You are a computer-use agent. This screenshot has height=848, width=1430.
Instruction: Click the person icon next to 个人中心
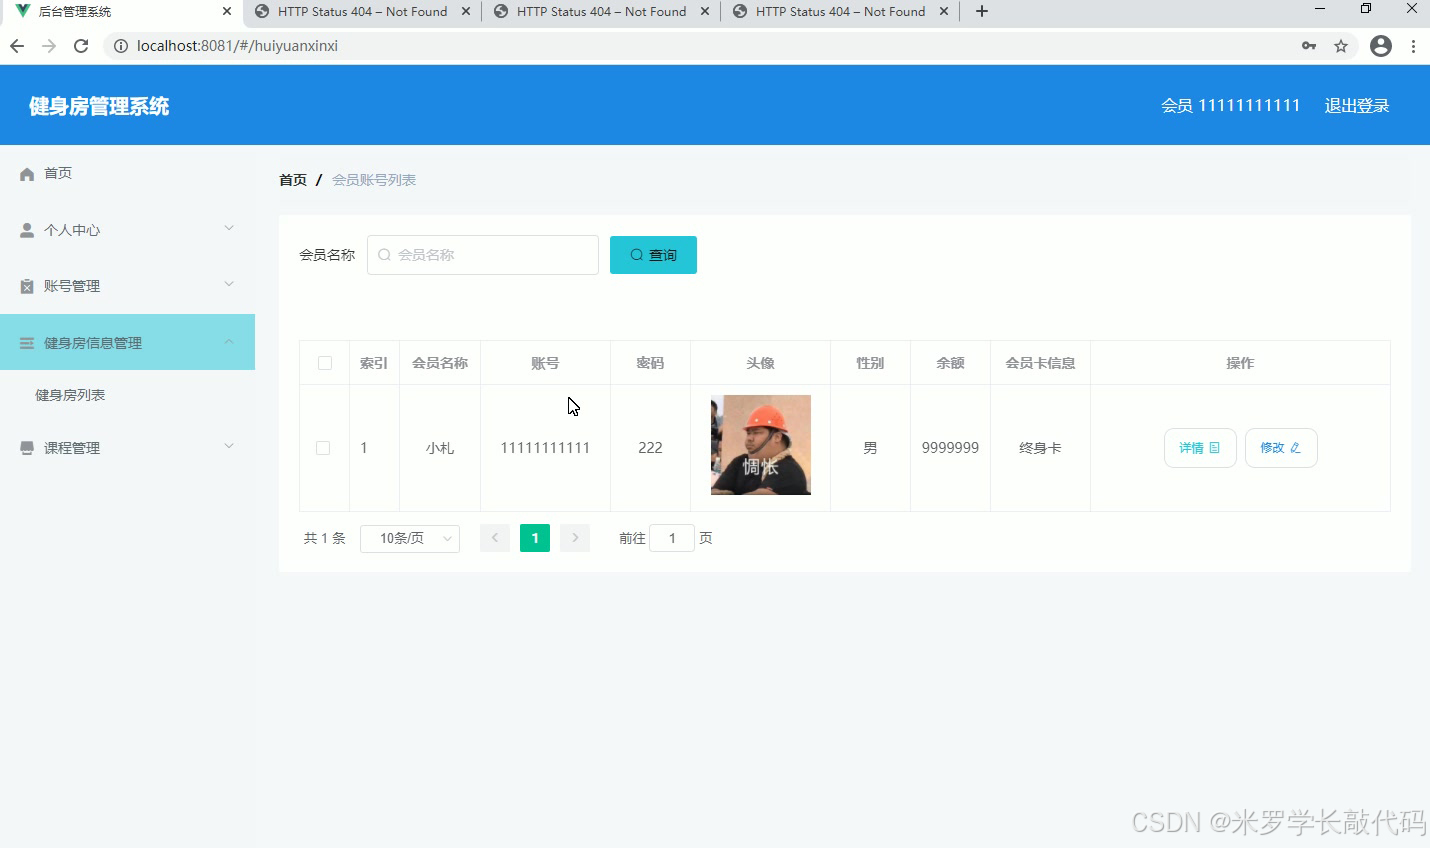(26, 229)
